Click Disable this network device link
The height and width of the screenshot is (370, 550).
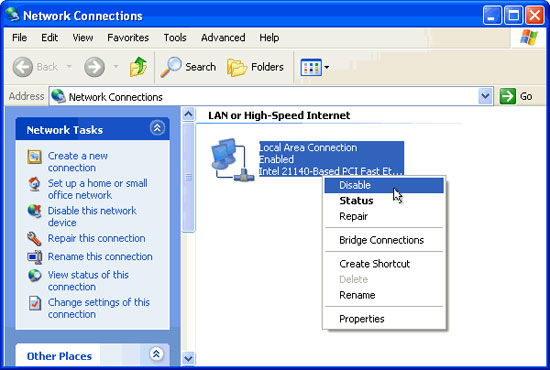pos(92,216)
